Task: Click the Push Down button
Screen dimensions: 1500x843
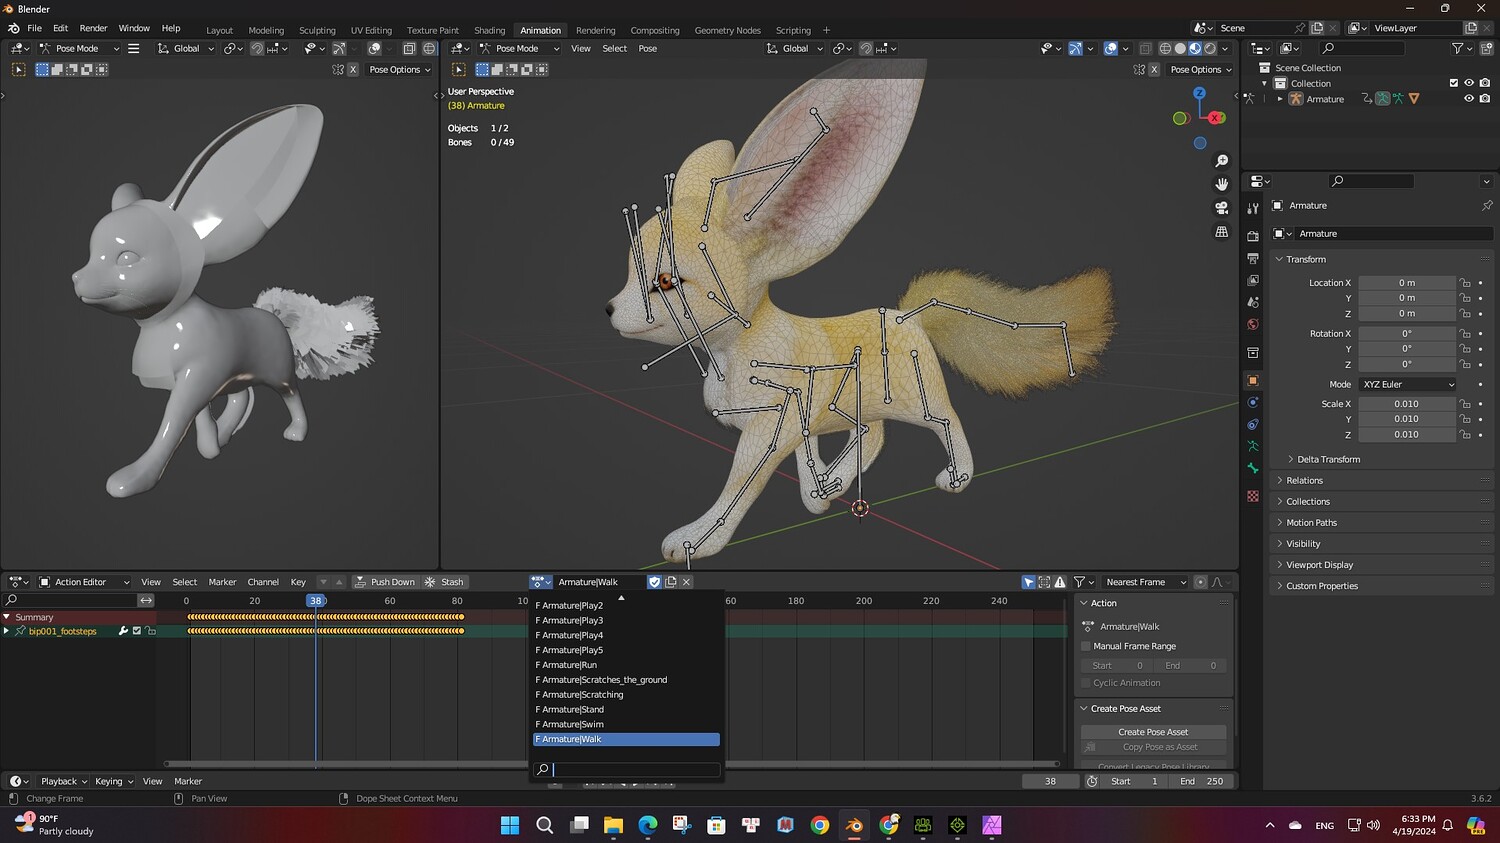Action: (x=385, y=582)
